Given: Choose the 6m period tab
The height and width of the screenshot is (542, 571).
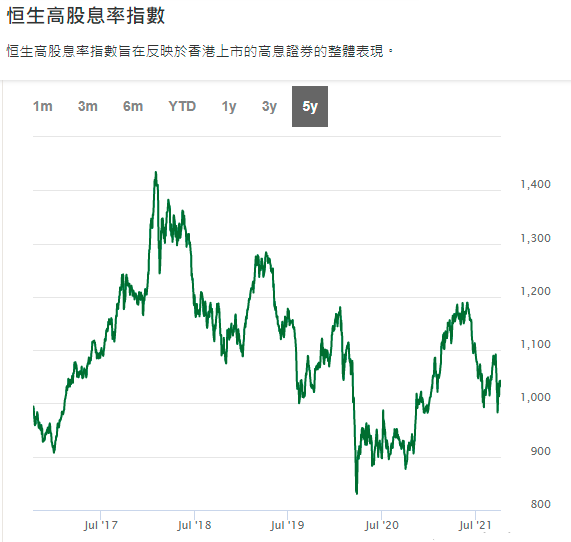Looking at the screenshot, I should pos(133,107).
